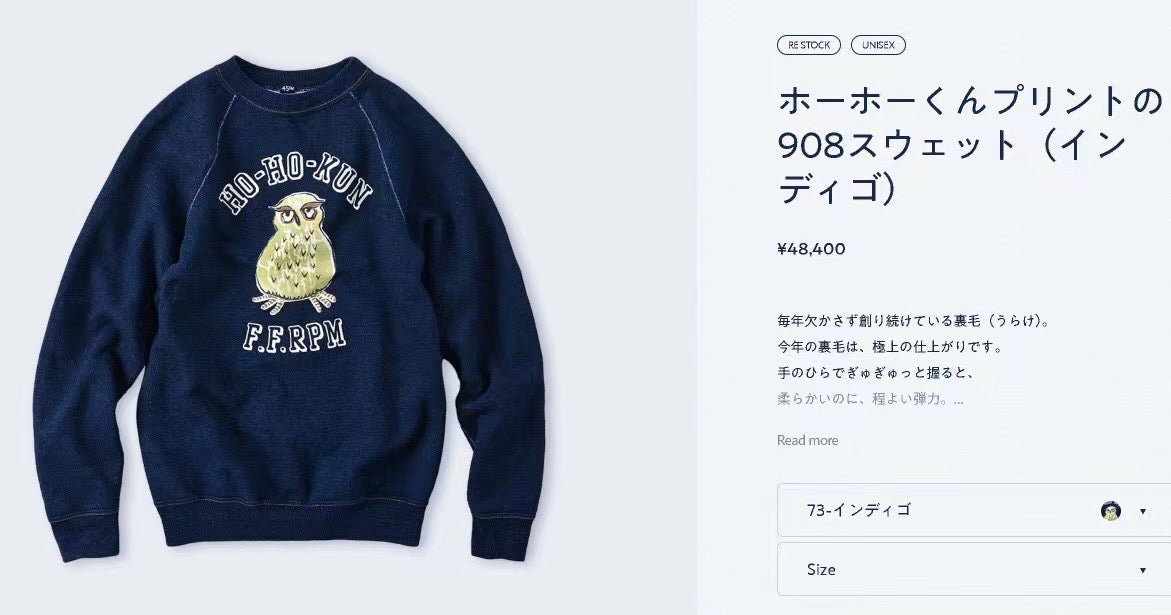The width and height of the screenshot is (1171, 615).
Task: Click the owl's striped feet
Action: pos(293,302)
